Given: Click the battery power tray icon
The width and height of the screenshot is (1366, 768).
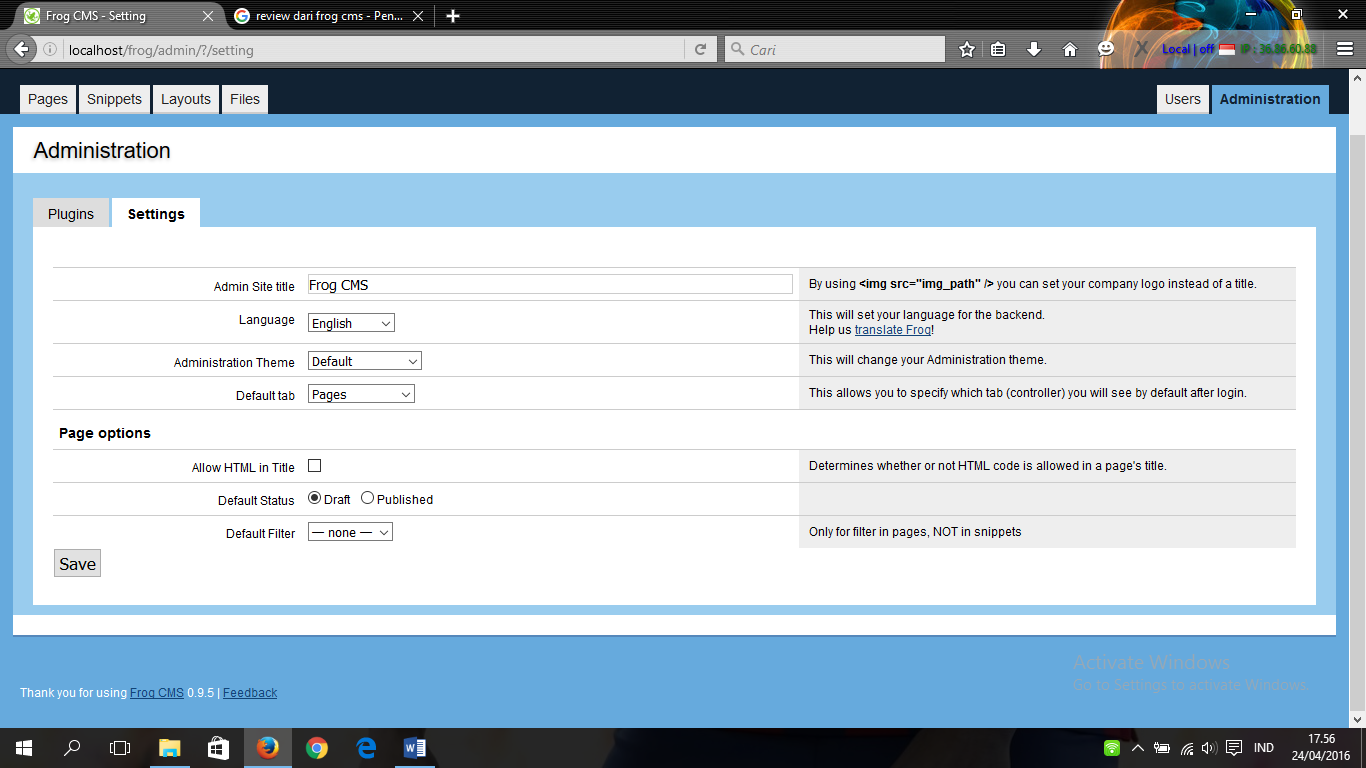Looking at the screenshot, I should (x=1162, y=748).
